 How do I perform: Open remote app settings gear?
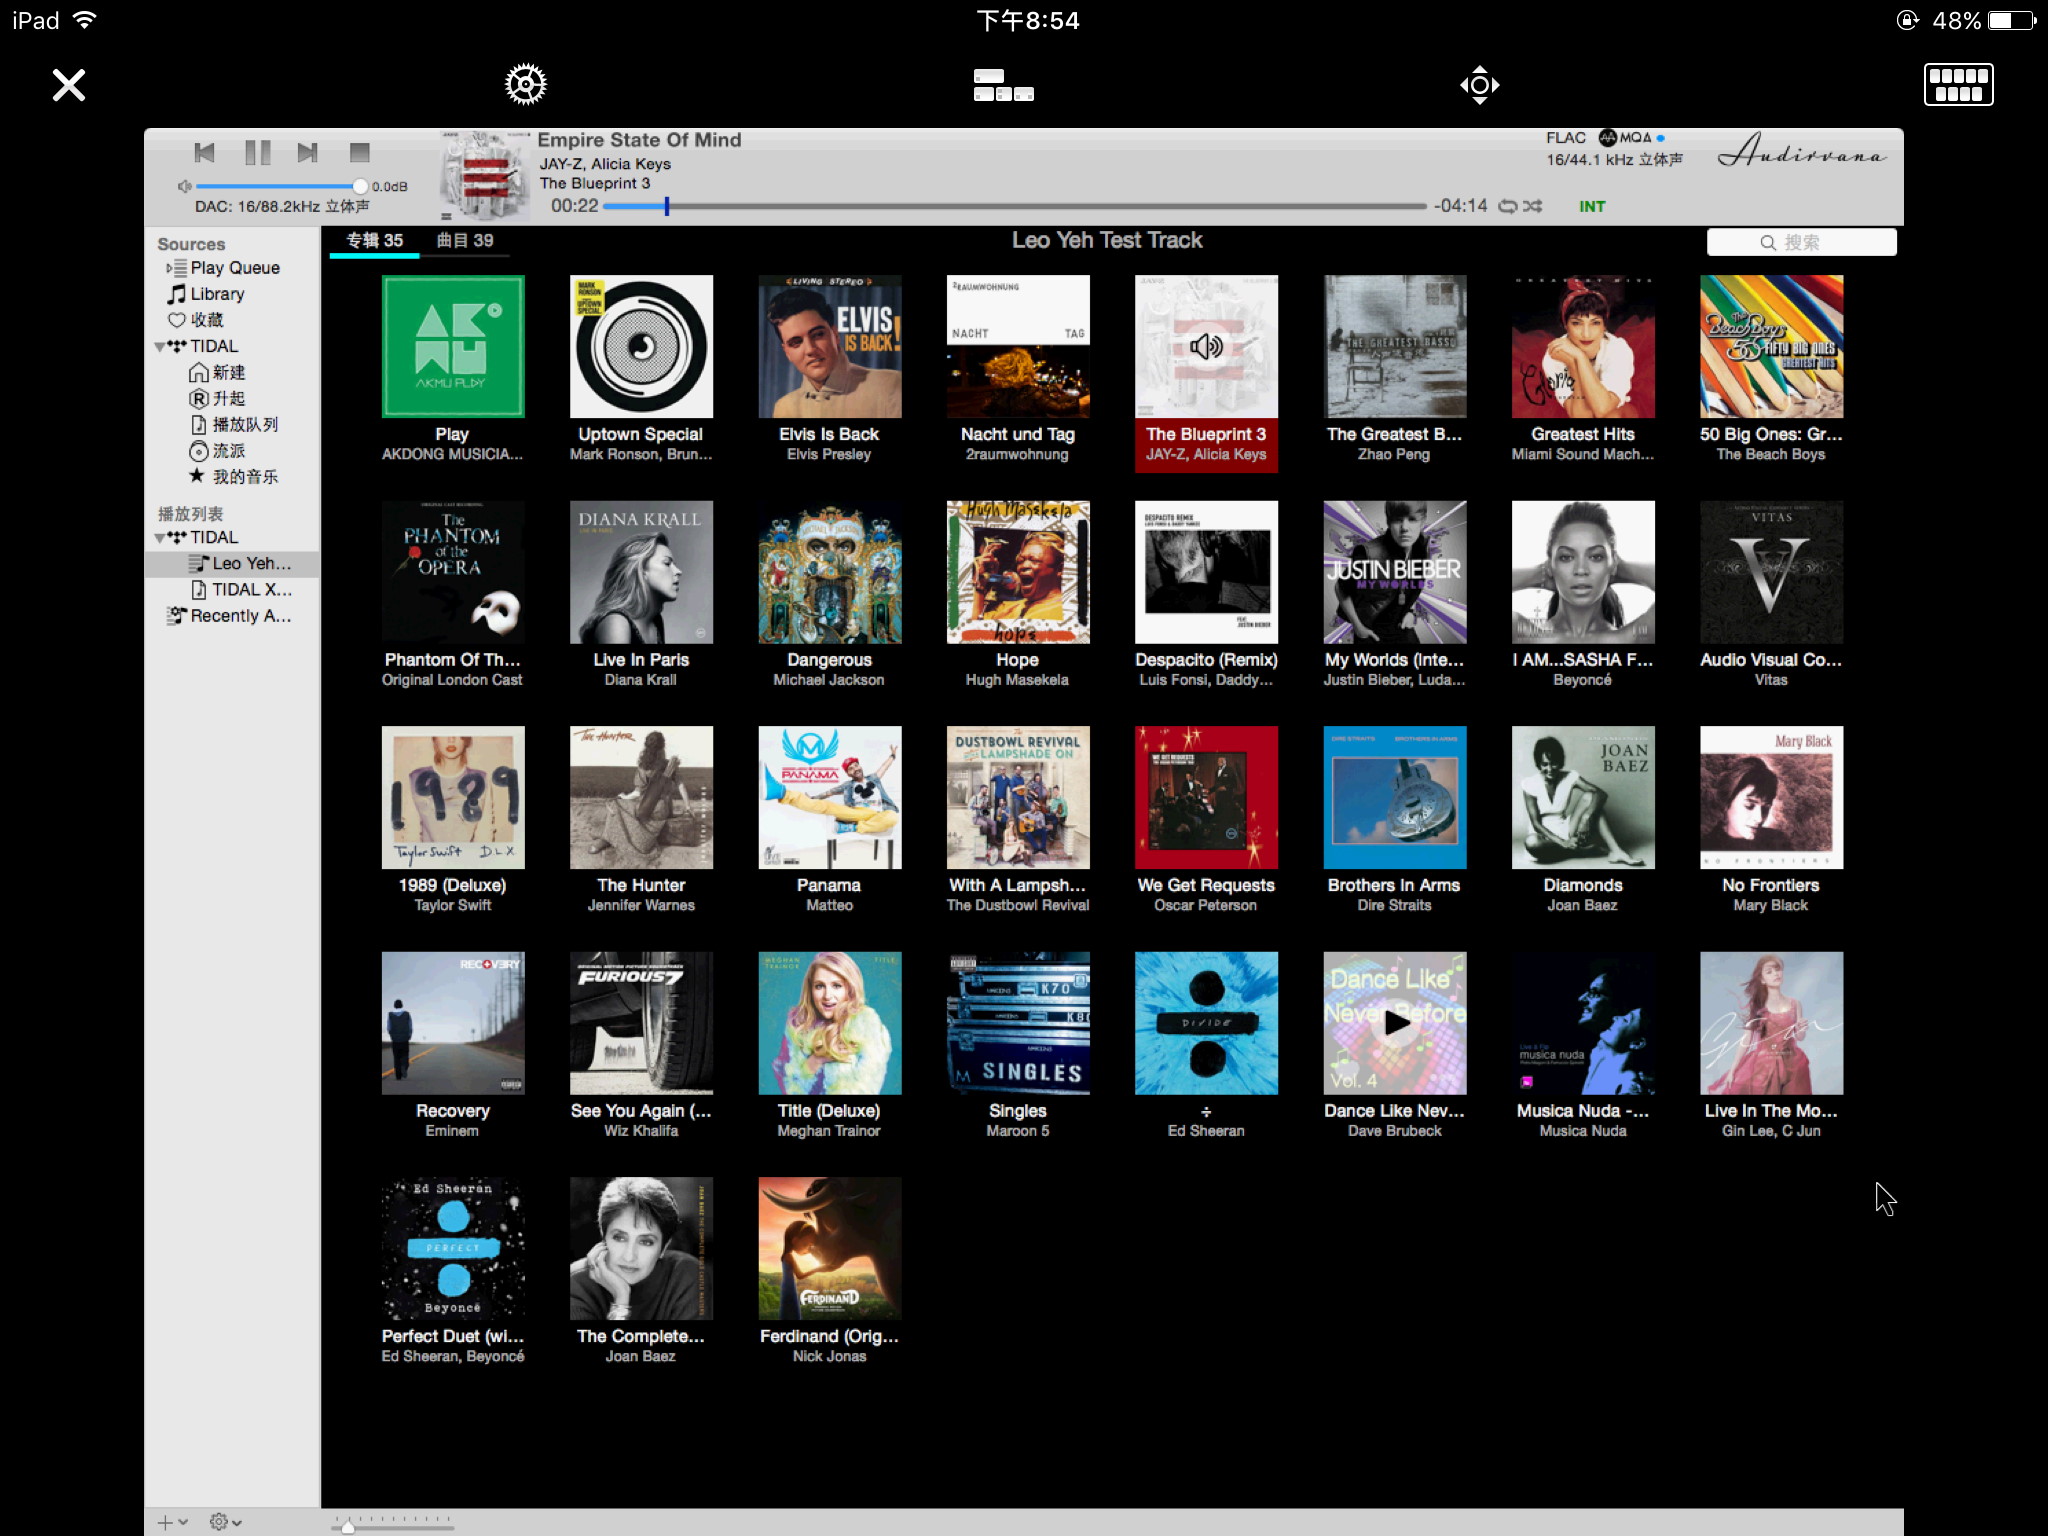pyautogui.click(x=525, y=85)
